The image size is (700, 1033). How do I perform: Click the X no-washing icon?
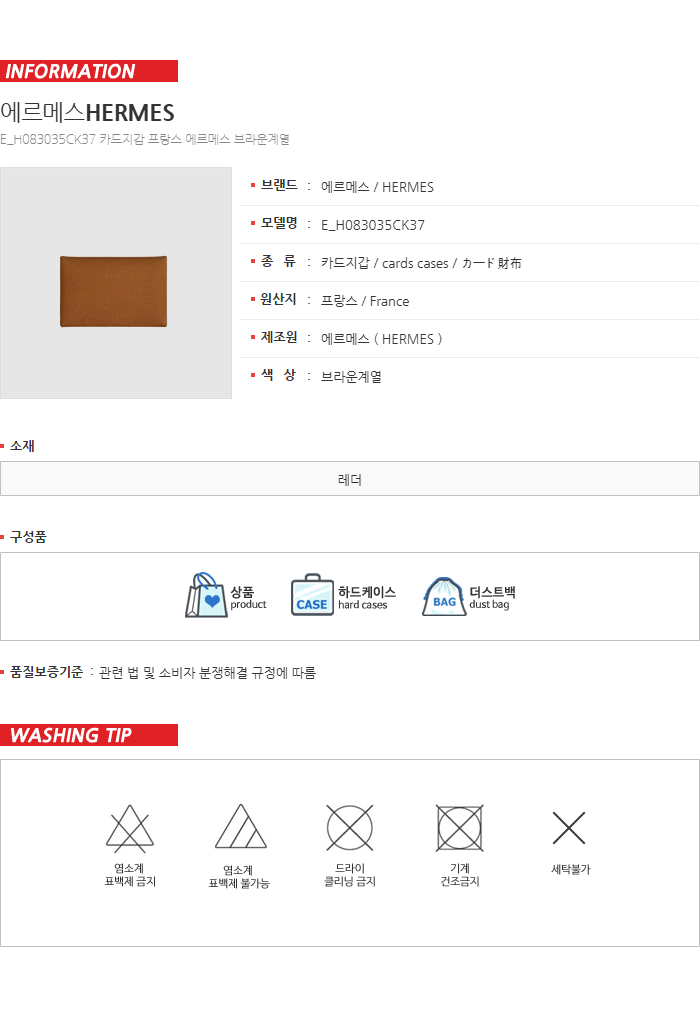(x=569, y=828)
